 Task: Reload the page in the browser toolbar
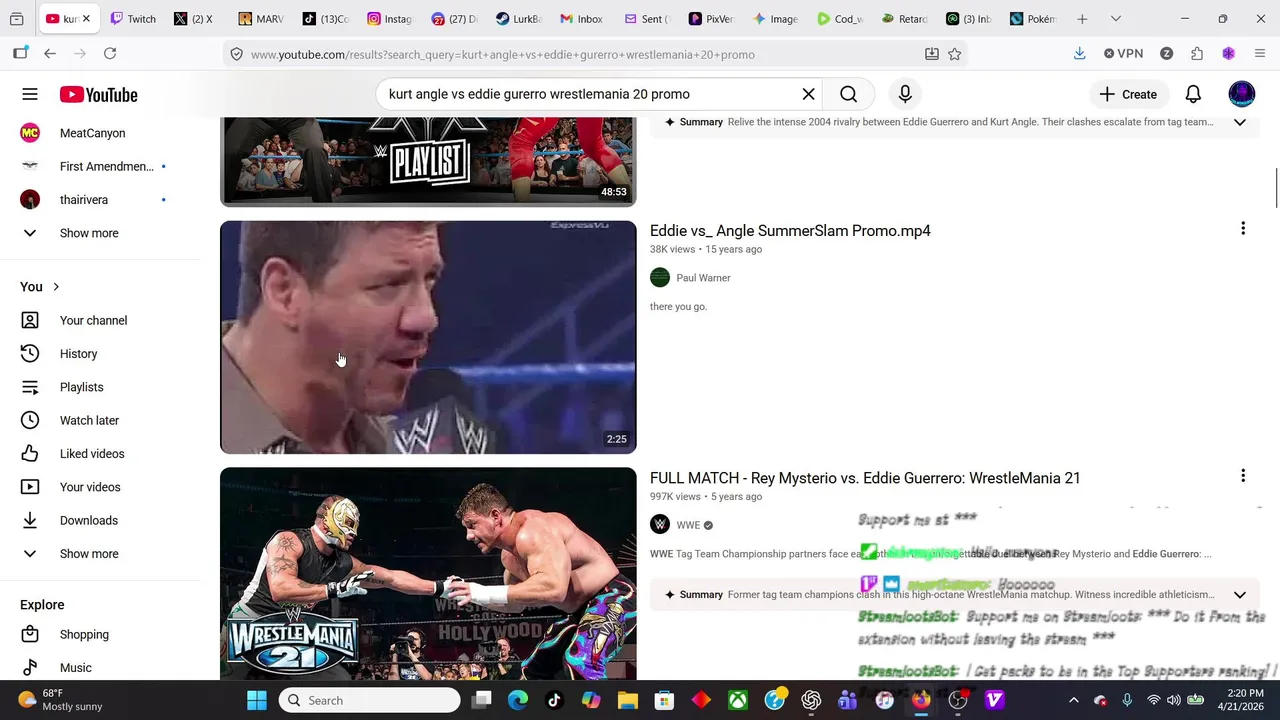[110, 54]
